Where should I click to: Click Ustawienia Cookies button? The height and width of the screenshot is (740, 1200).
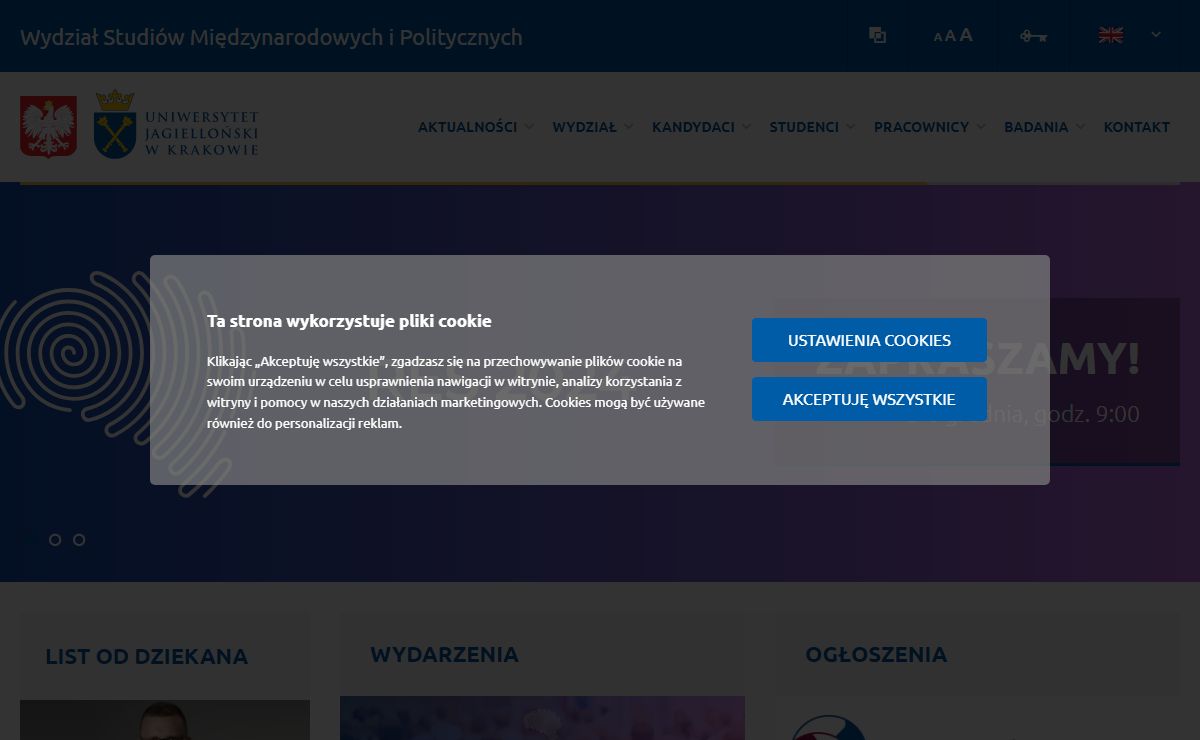[x=869, y=340]
